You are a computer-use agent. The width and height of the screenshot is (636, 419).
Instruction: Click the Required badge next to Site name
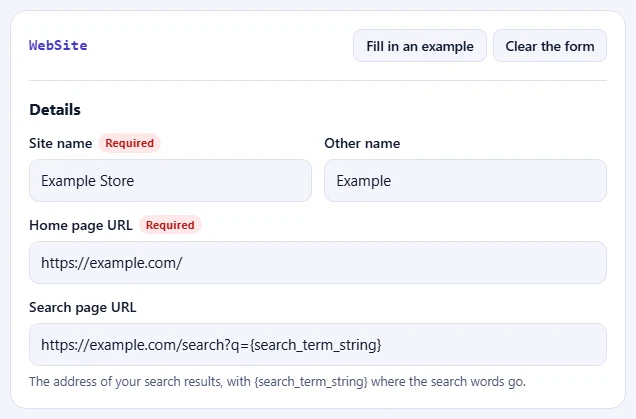129,143
